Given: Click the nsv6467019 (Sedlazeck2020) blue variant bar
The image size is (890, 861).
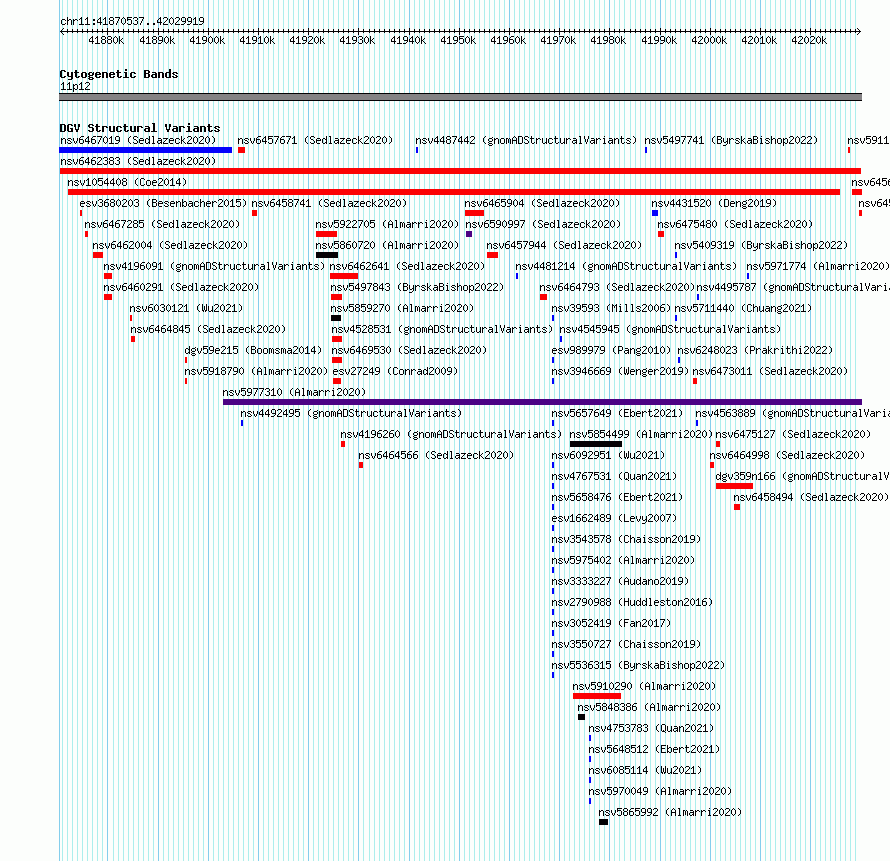Looking at the screenshot, I should [x=145, y=150].
